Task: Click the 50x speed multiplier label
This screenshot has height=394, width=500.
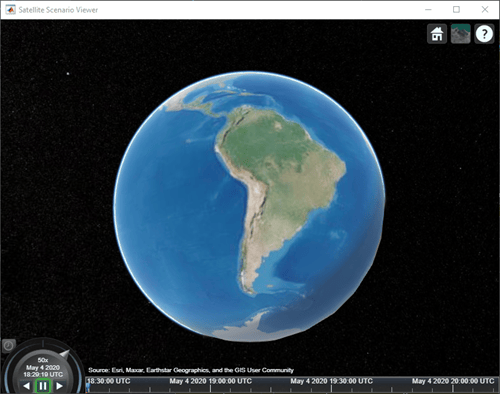Action: click(43, 360)
